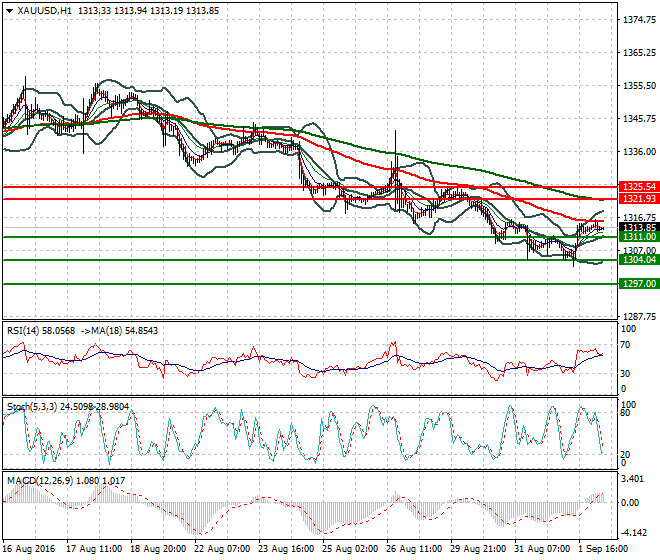Click the RSI level 30 scale label
660x560 pixels.
(x=625, y=374)
